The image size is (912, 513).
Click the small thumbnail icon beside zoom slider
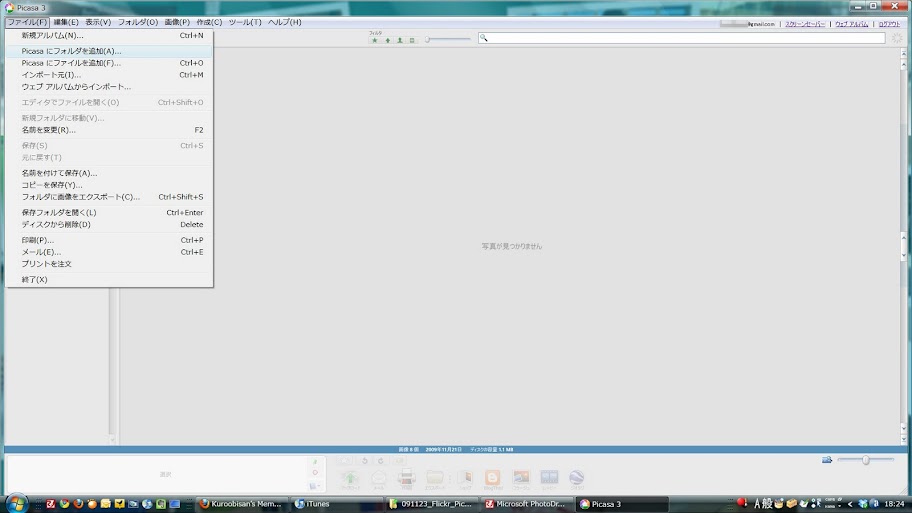[x=826, y=460]
